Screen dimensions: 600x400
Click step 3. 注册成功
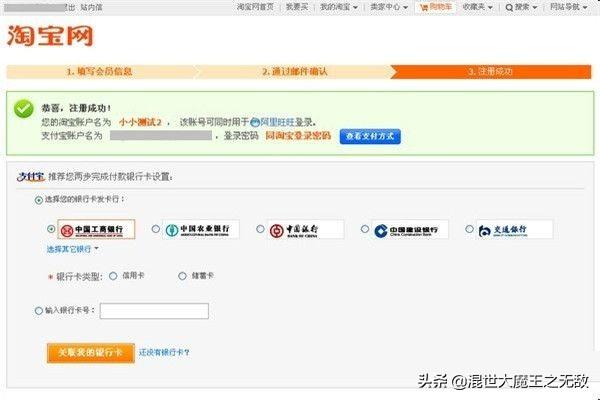pyautogui.click(x=490, y=72)
